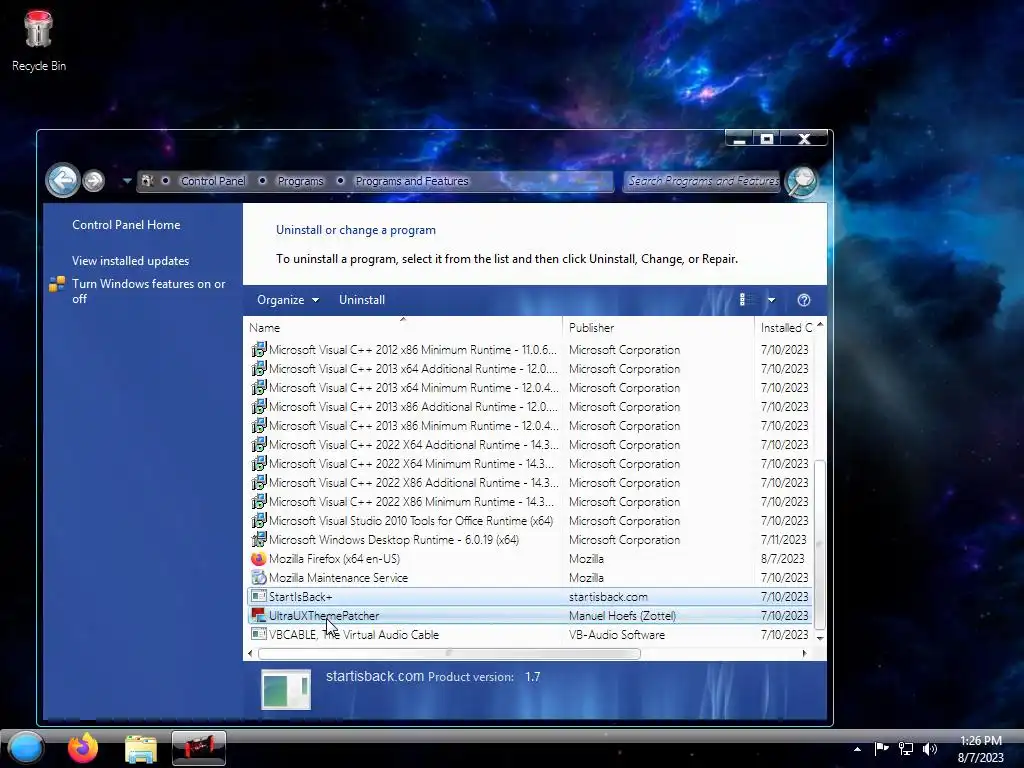This screenshot has height=768, width=1024.
Task: Click the Forward navigation arrow
Action: tap(94, 181)
